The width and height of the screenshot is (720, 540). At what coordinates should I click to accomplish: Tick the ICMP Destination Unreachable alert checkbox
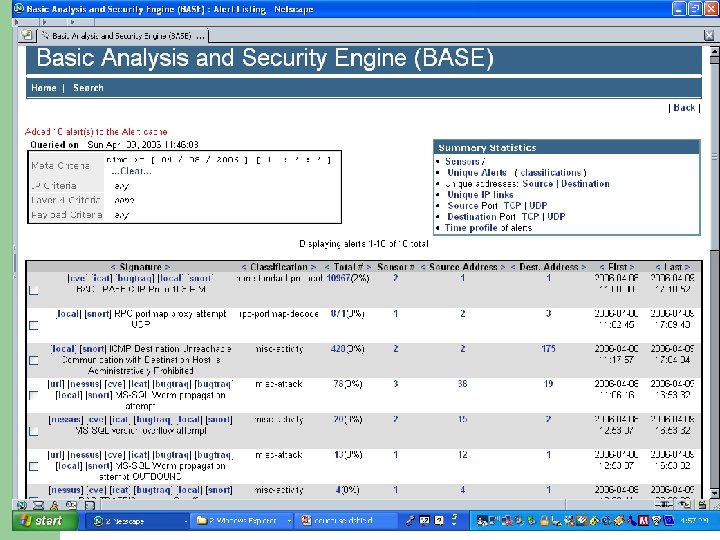click(34, 360)
